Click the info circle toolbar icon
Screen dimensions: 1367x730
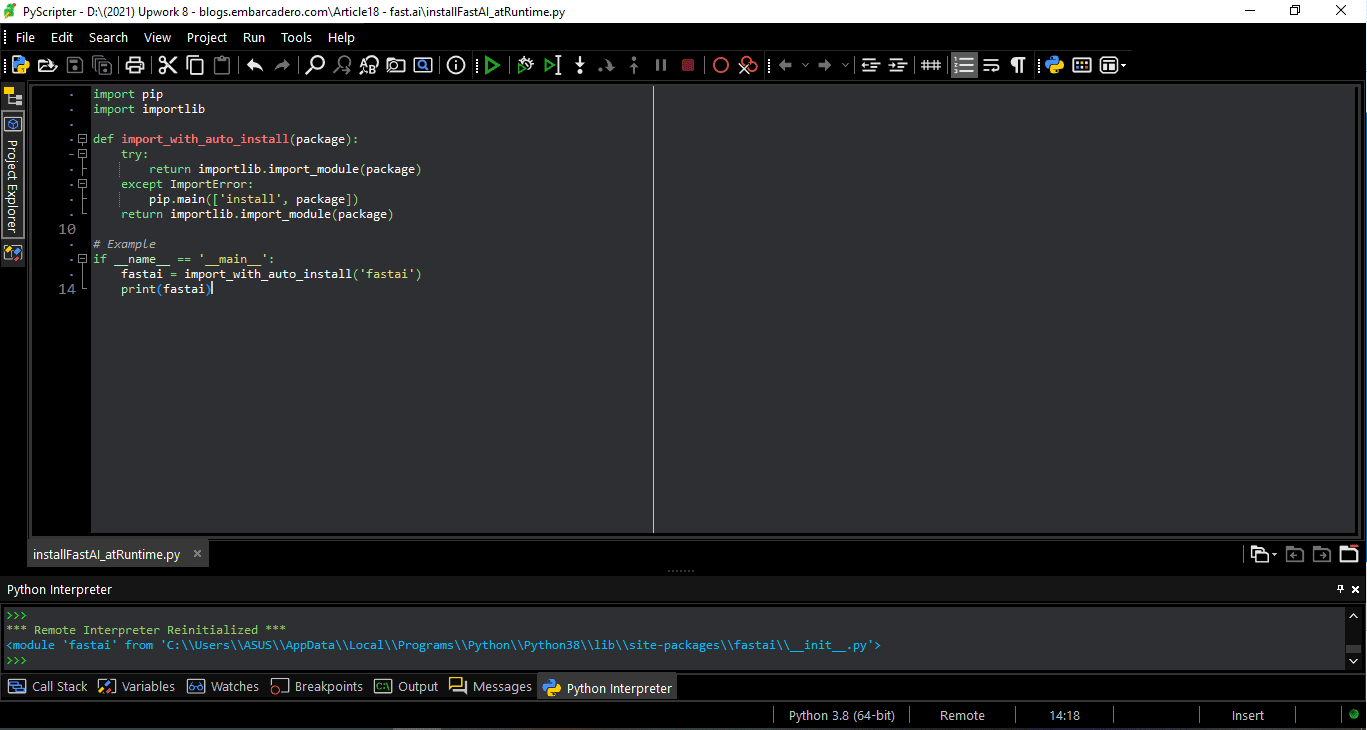pyautogui.click(x=456, y=65)
